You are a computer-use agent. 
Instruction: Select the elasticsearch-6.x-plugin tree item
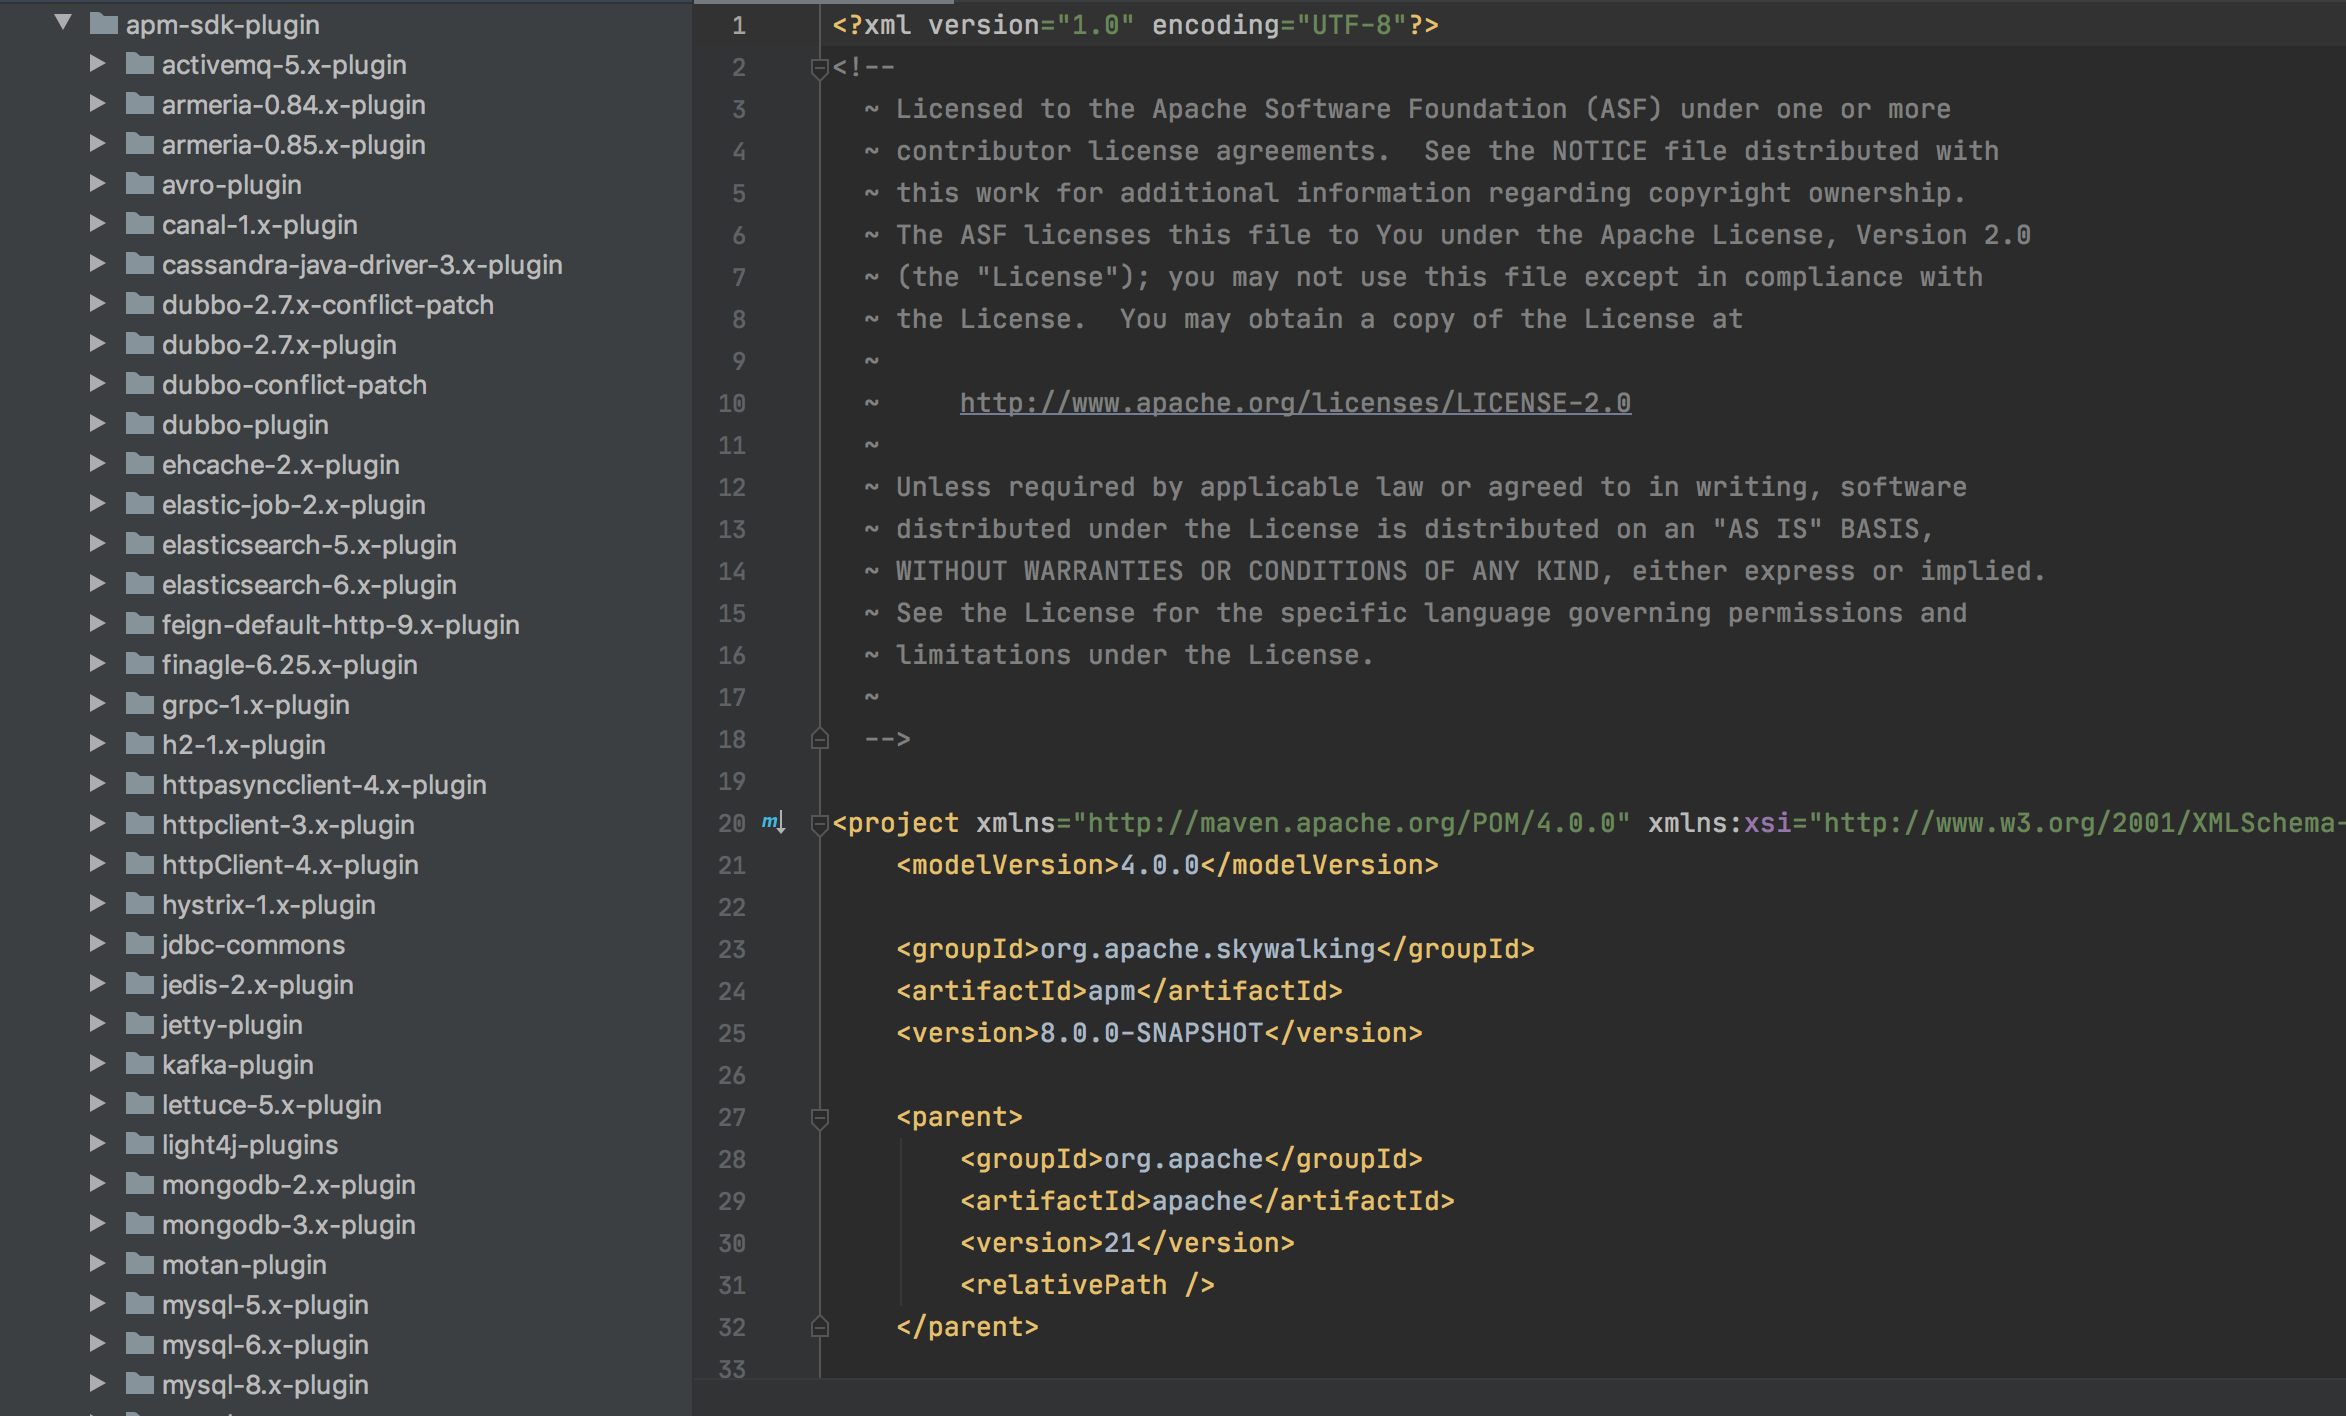[308, 585]
